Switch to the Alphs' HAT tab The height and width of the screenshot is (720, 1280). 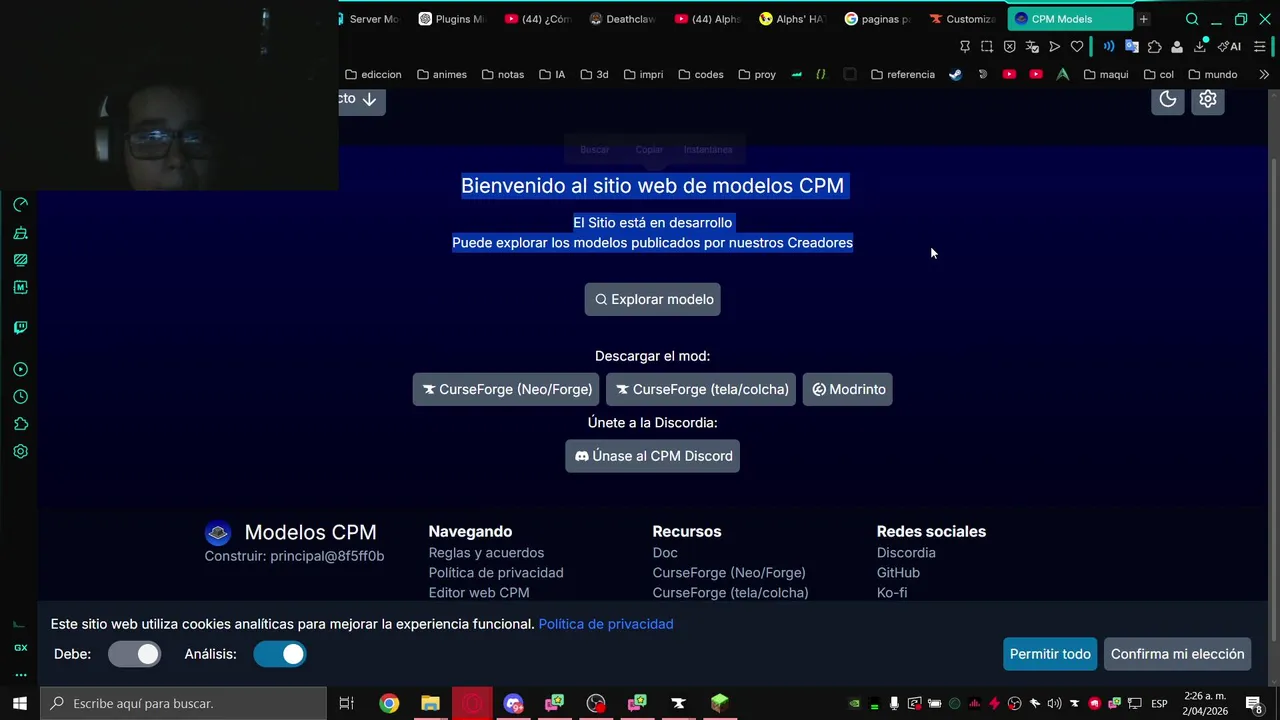point(793,19)
